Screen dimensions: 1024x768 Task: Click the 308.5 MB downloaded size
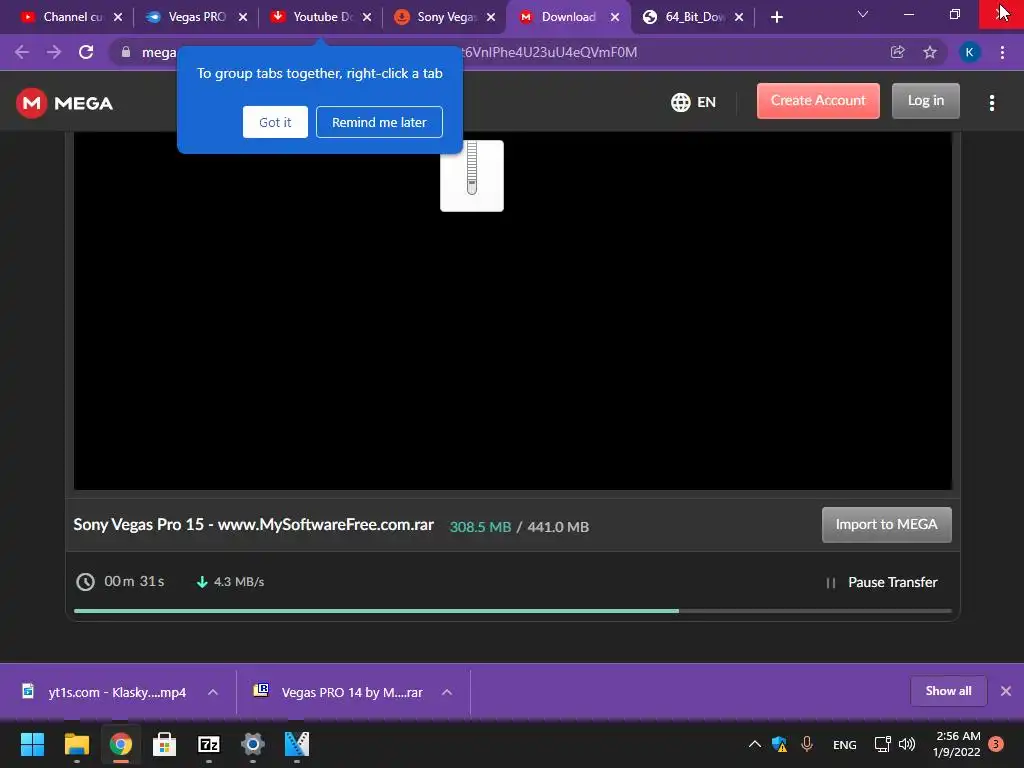click(x=480, y=526)
